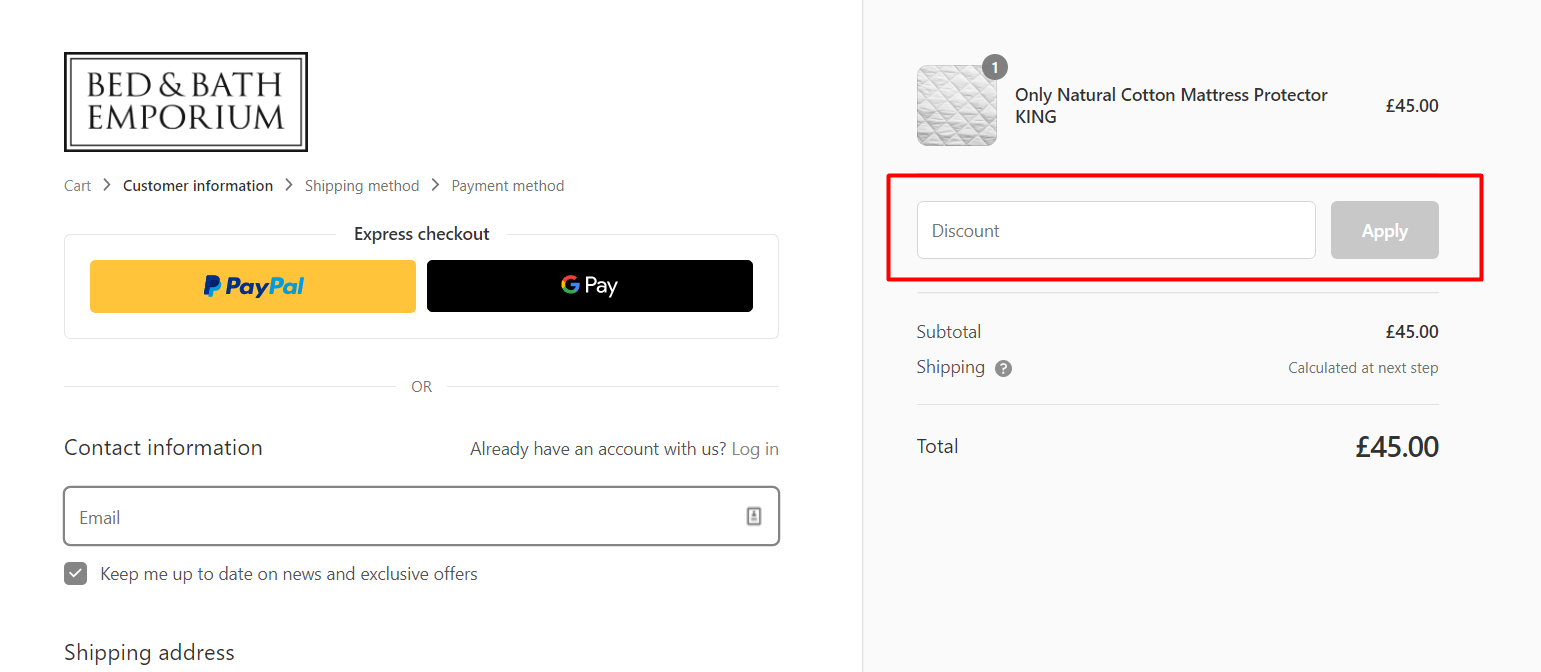Pay with Google Pay button

coord(590,286)
